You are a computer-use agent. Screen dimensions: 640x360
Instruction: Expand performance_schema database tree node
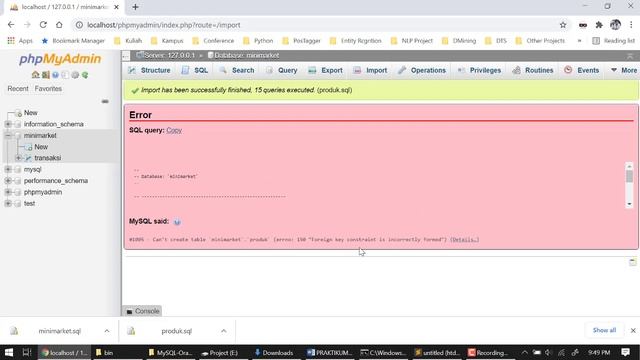click(x=8, y=181)
